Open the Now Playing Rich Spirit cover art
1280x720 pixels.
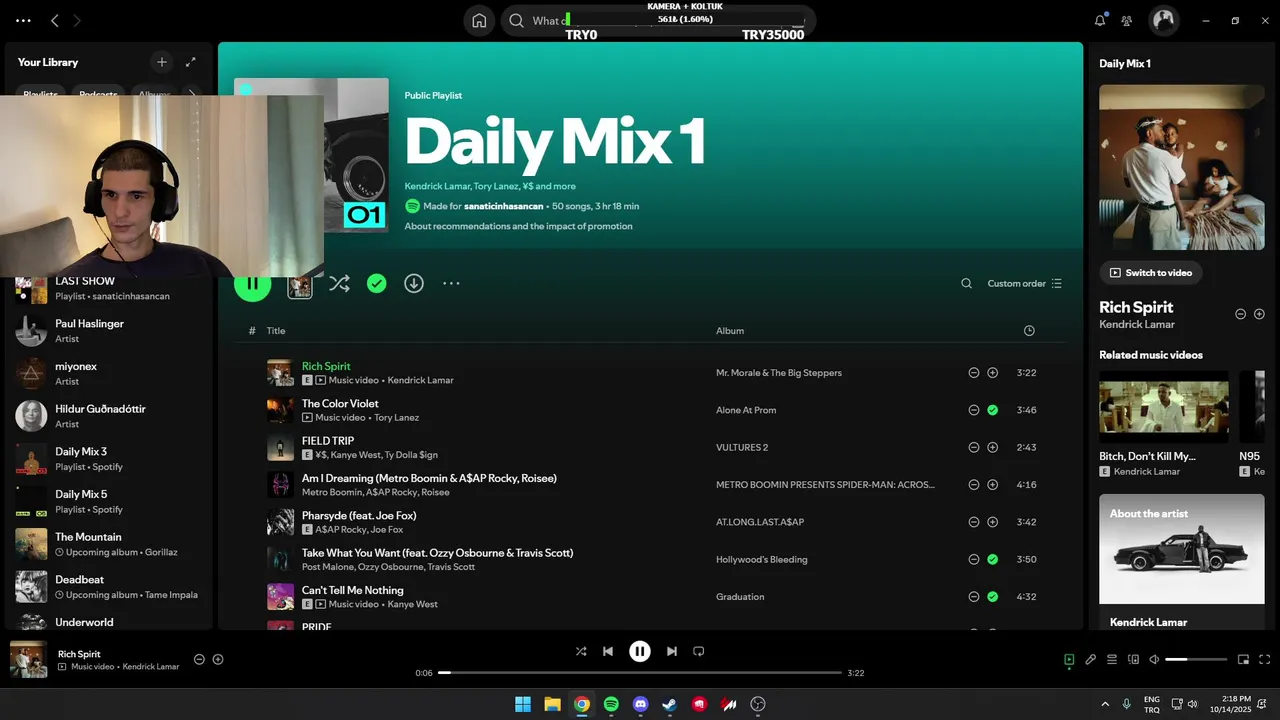click(x=1182, y=167)
